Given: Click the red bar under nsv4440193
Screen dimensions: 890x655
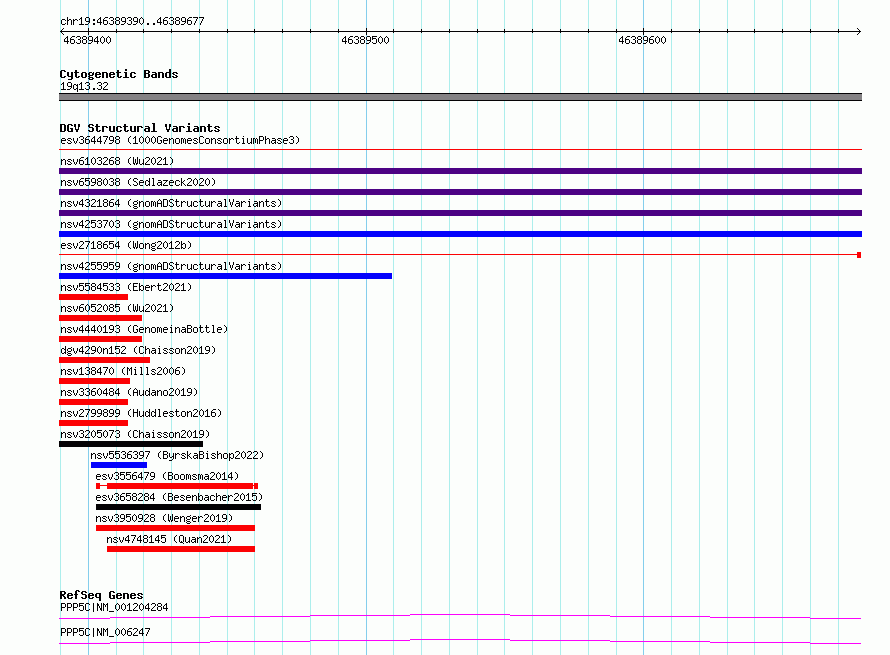Looking at the screenshot, I should point(100,339).
